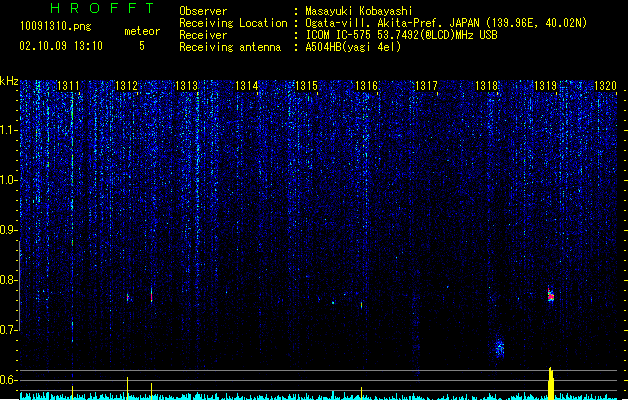Click the Receiving Location label
This screenshot has width=629, height=400.
click(233, 23)
